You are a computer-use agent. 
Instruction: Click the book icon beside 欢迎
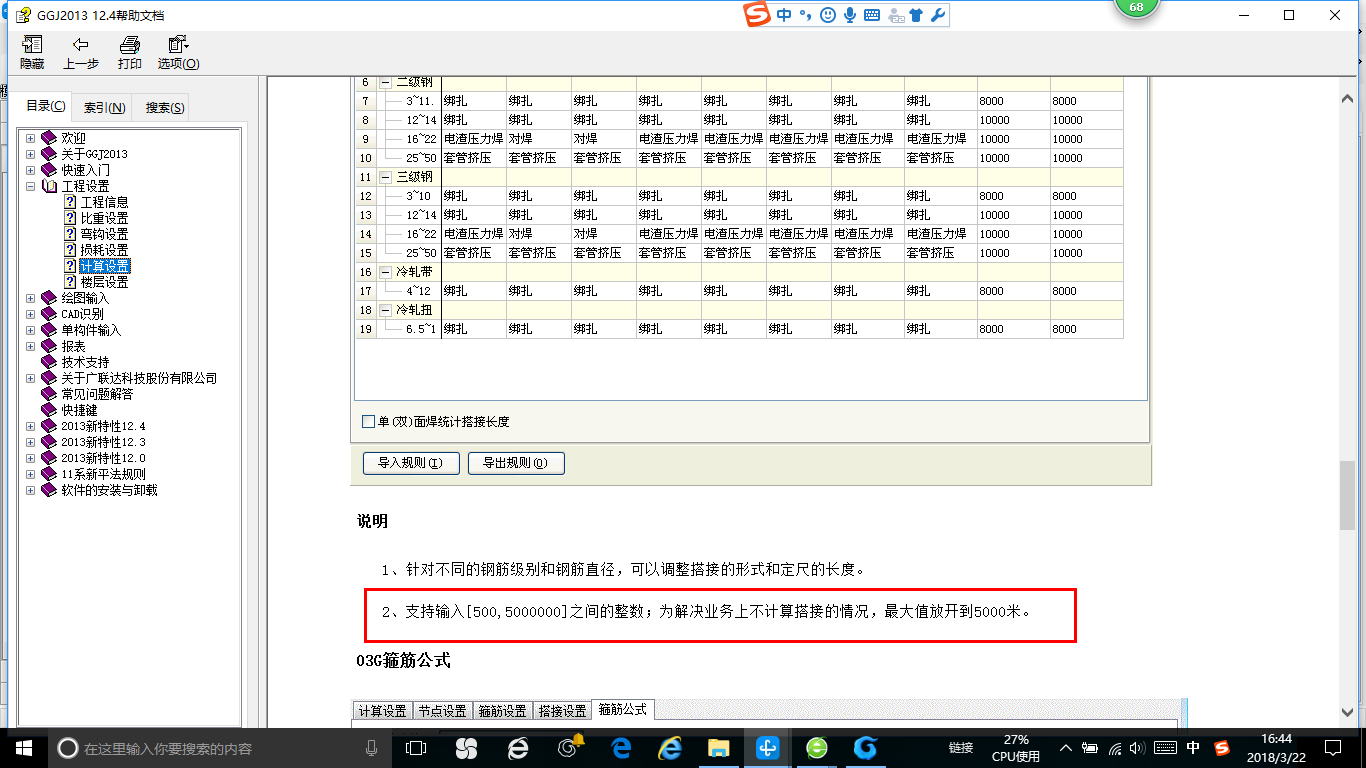[x=49, y=138]
